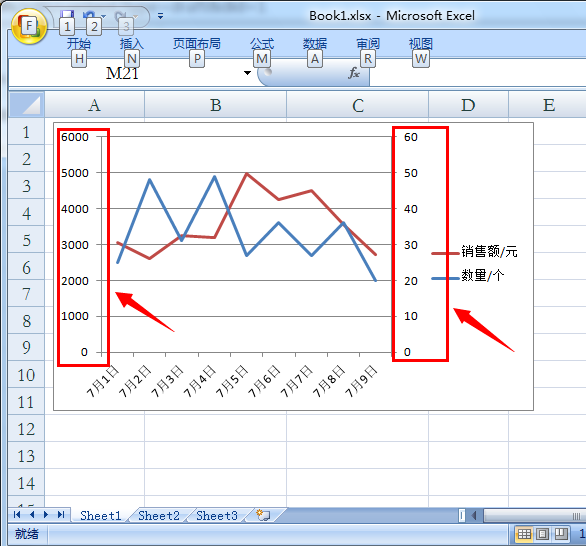Click the 销售额/元 legend entry
The image size is (586, 546).
pos(475,252)
